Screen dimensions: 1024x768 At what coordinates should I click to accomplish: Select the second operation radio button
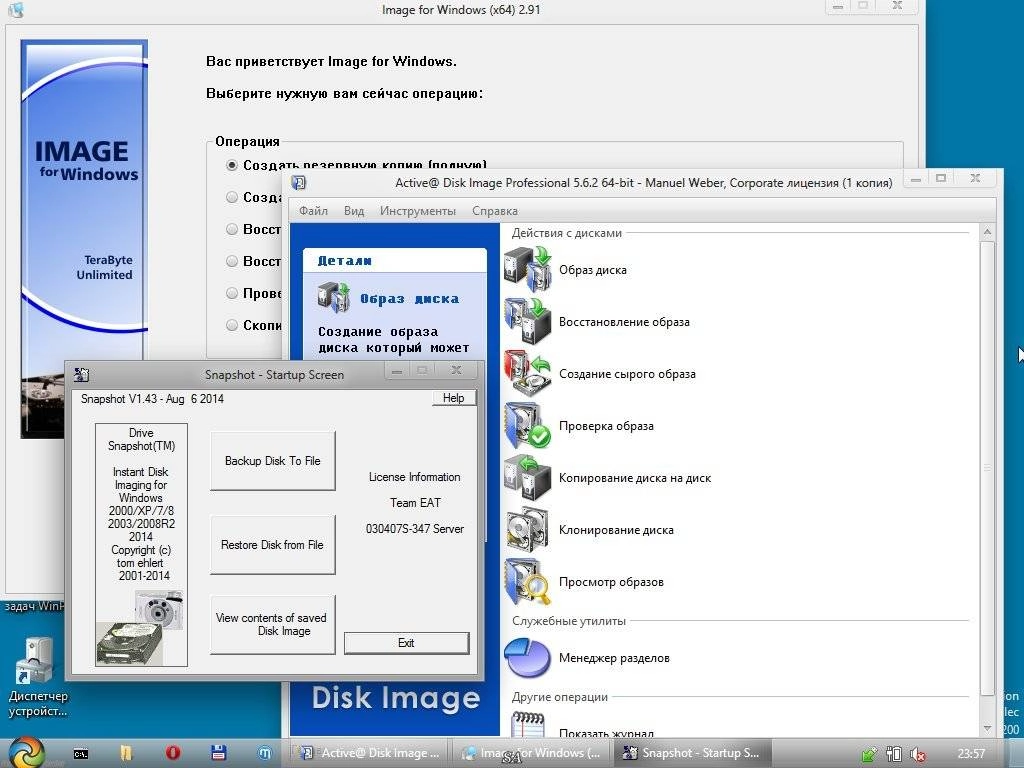(x=232, y=197)
